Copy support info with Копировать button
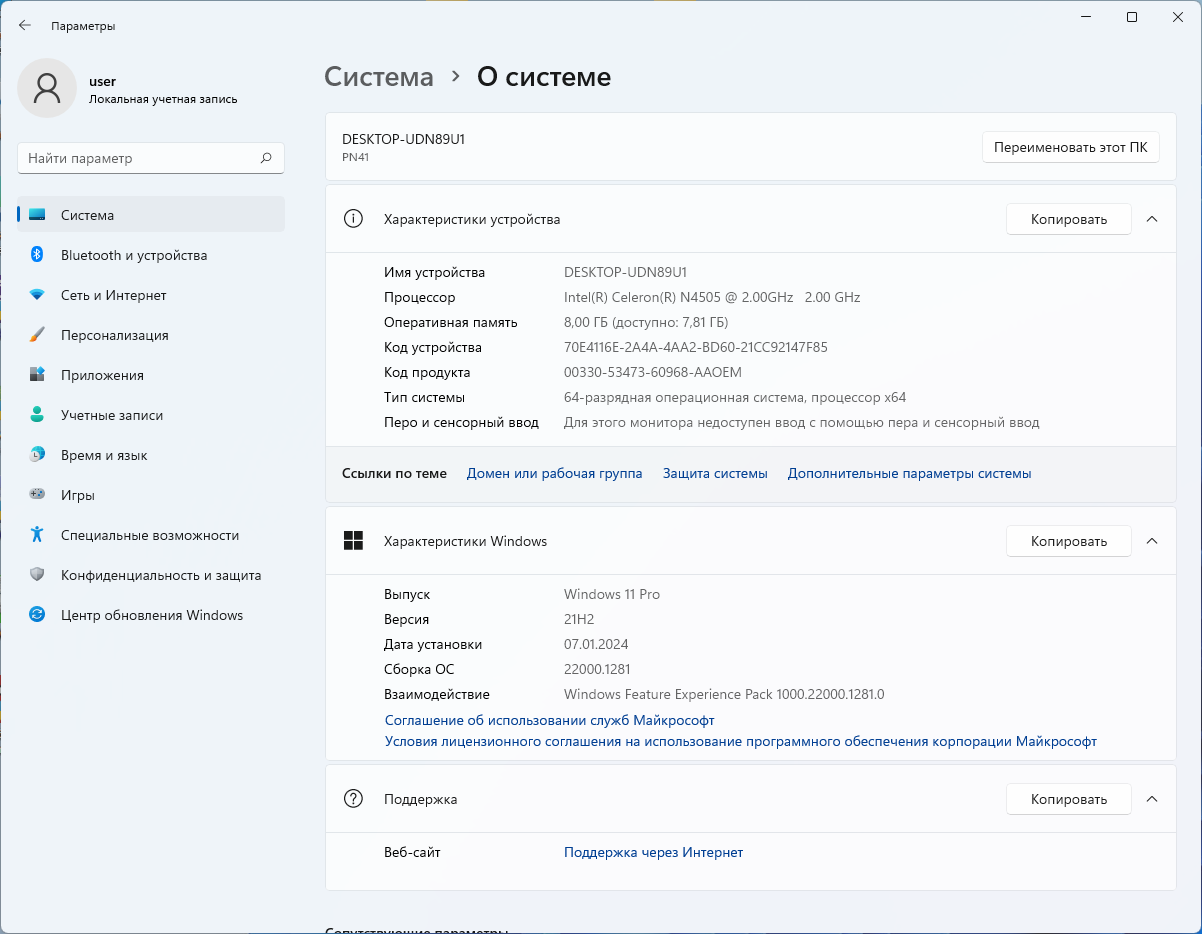The height and width of the screenshot is (934, 1202). [x=1068, y=799]
